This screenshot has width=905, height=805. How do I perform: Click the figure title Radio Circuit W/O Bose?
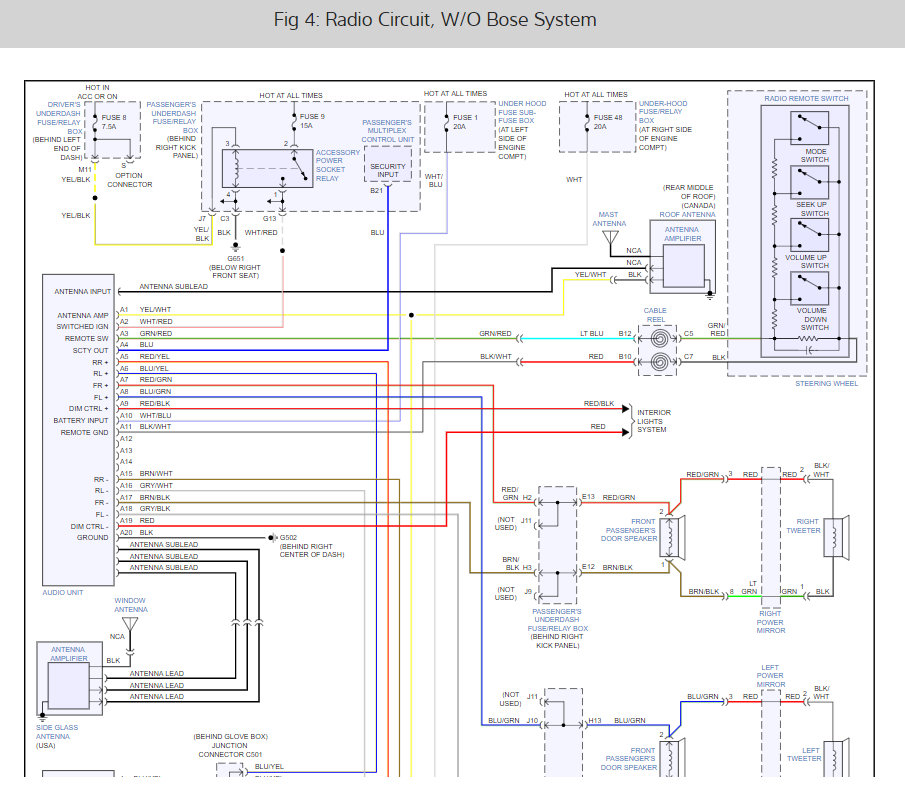tap(435, 20)
